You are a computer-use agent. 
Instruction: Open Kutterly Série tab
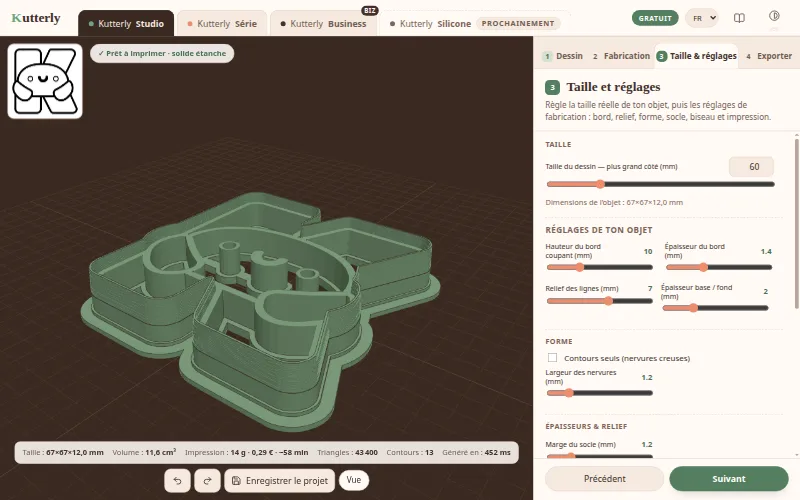(x=222, y=23)
